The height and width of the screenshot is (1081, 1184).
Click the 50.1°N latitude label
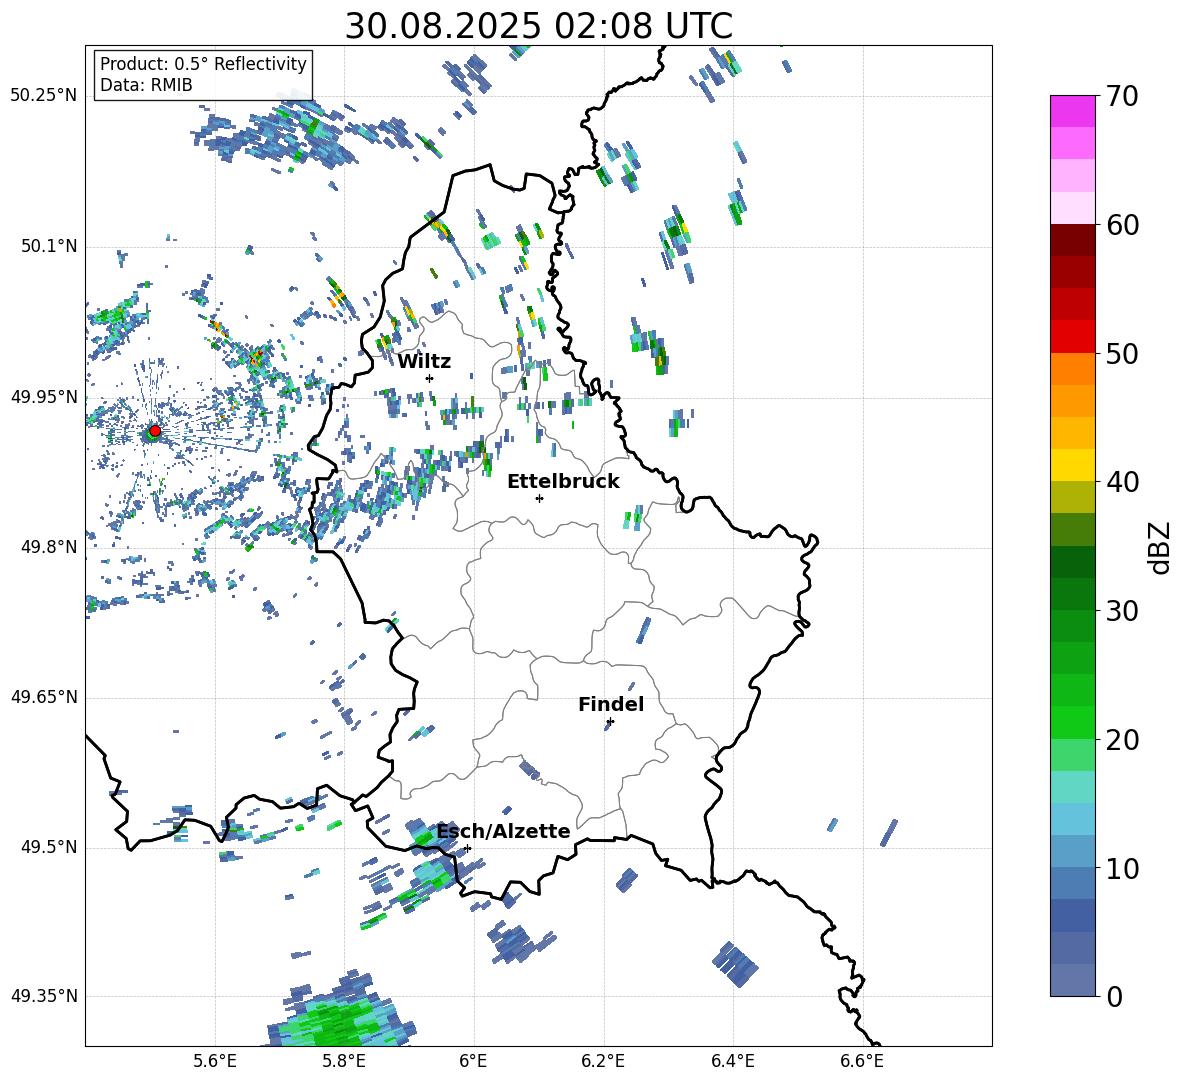click(48, 246)
